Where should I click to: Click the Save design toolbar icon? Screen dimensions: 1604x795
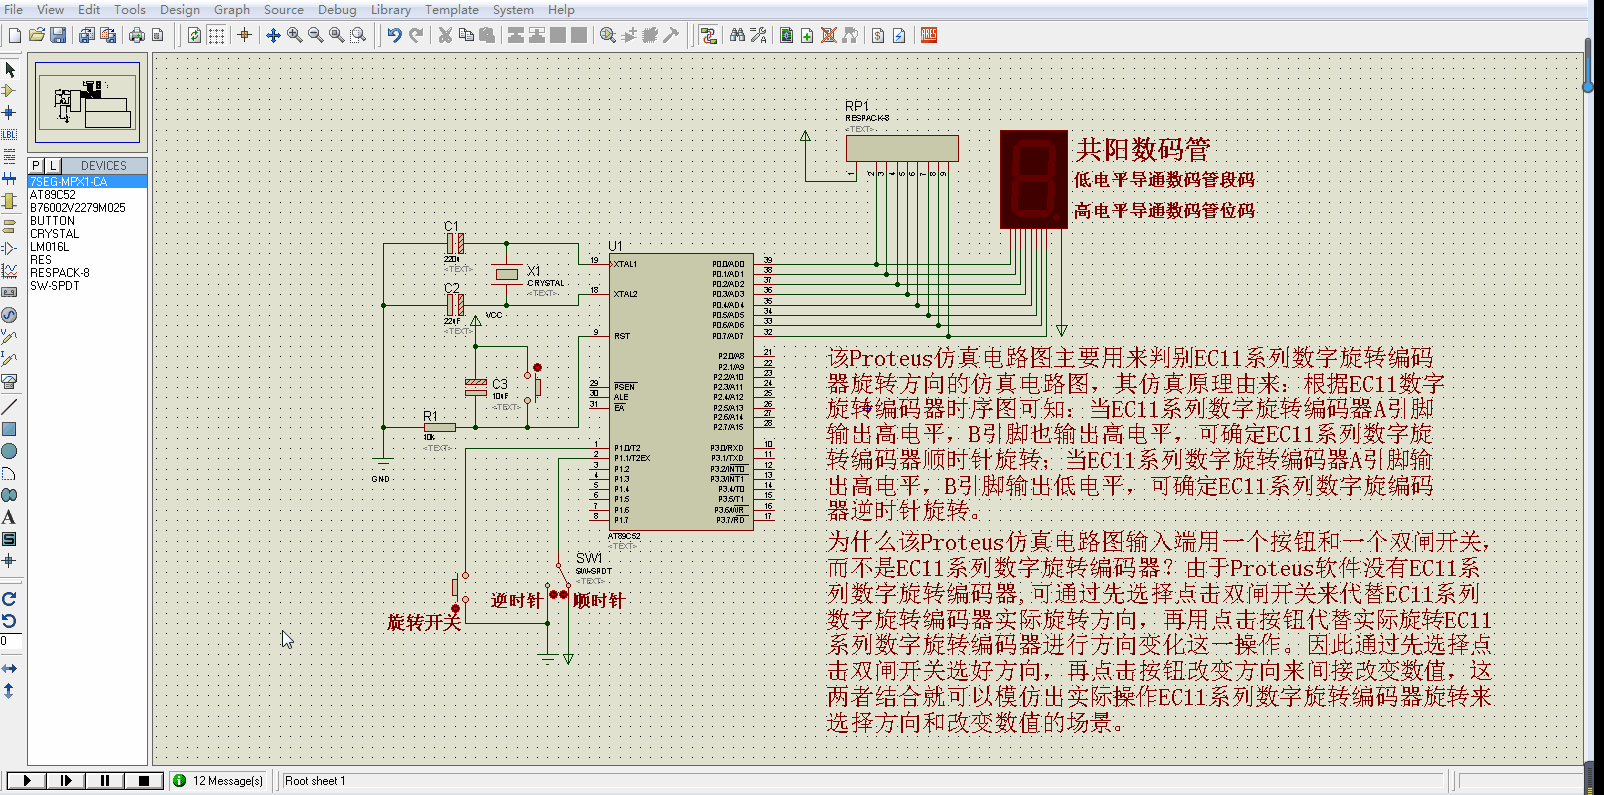[58, 35]
